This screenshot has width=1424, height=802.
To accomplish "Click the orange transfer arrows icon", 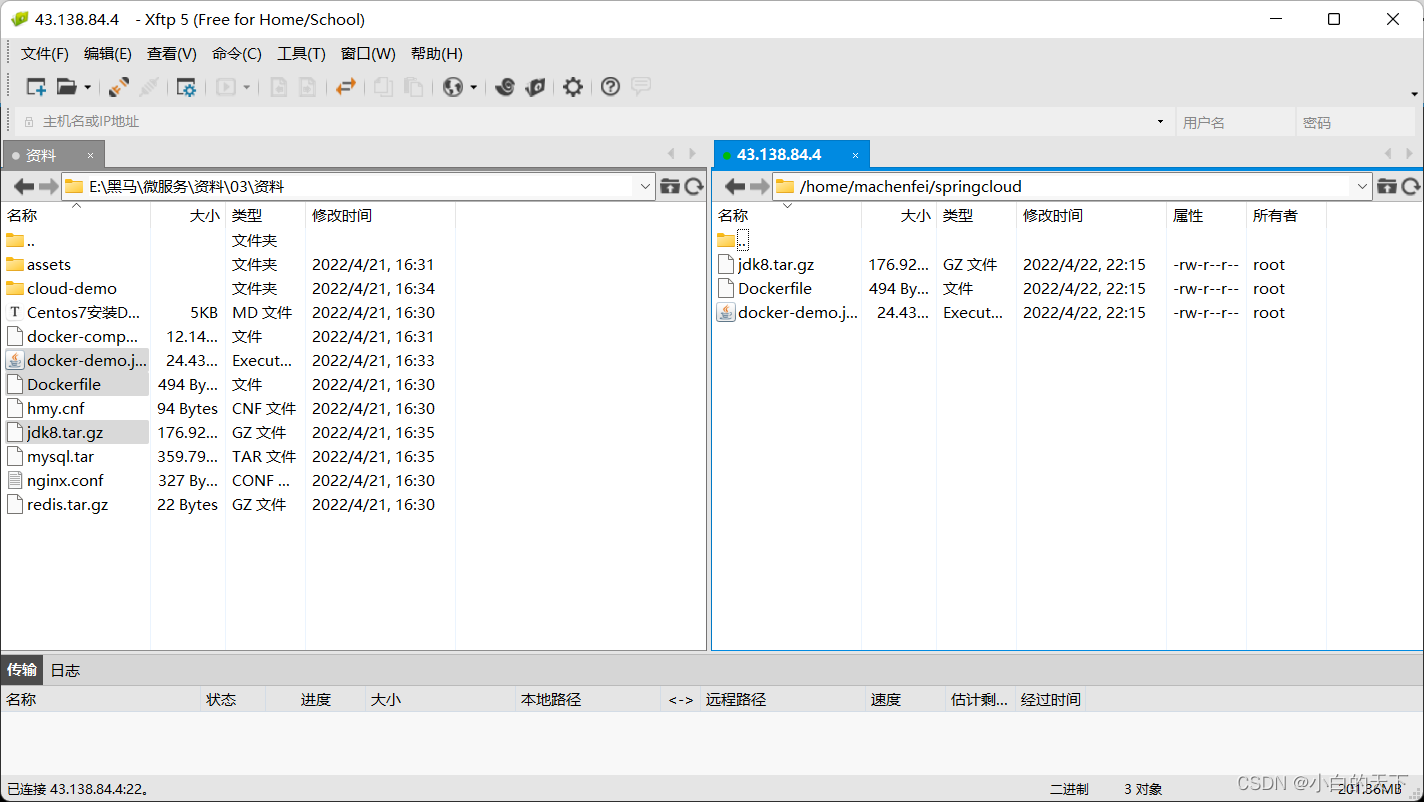I will (346, 87).
